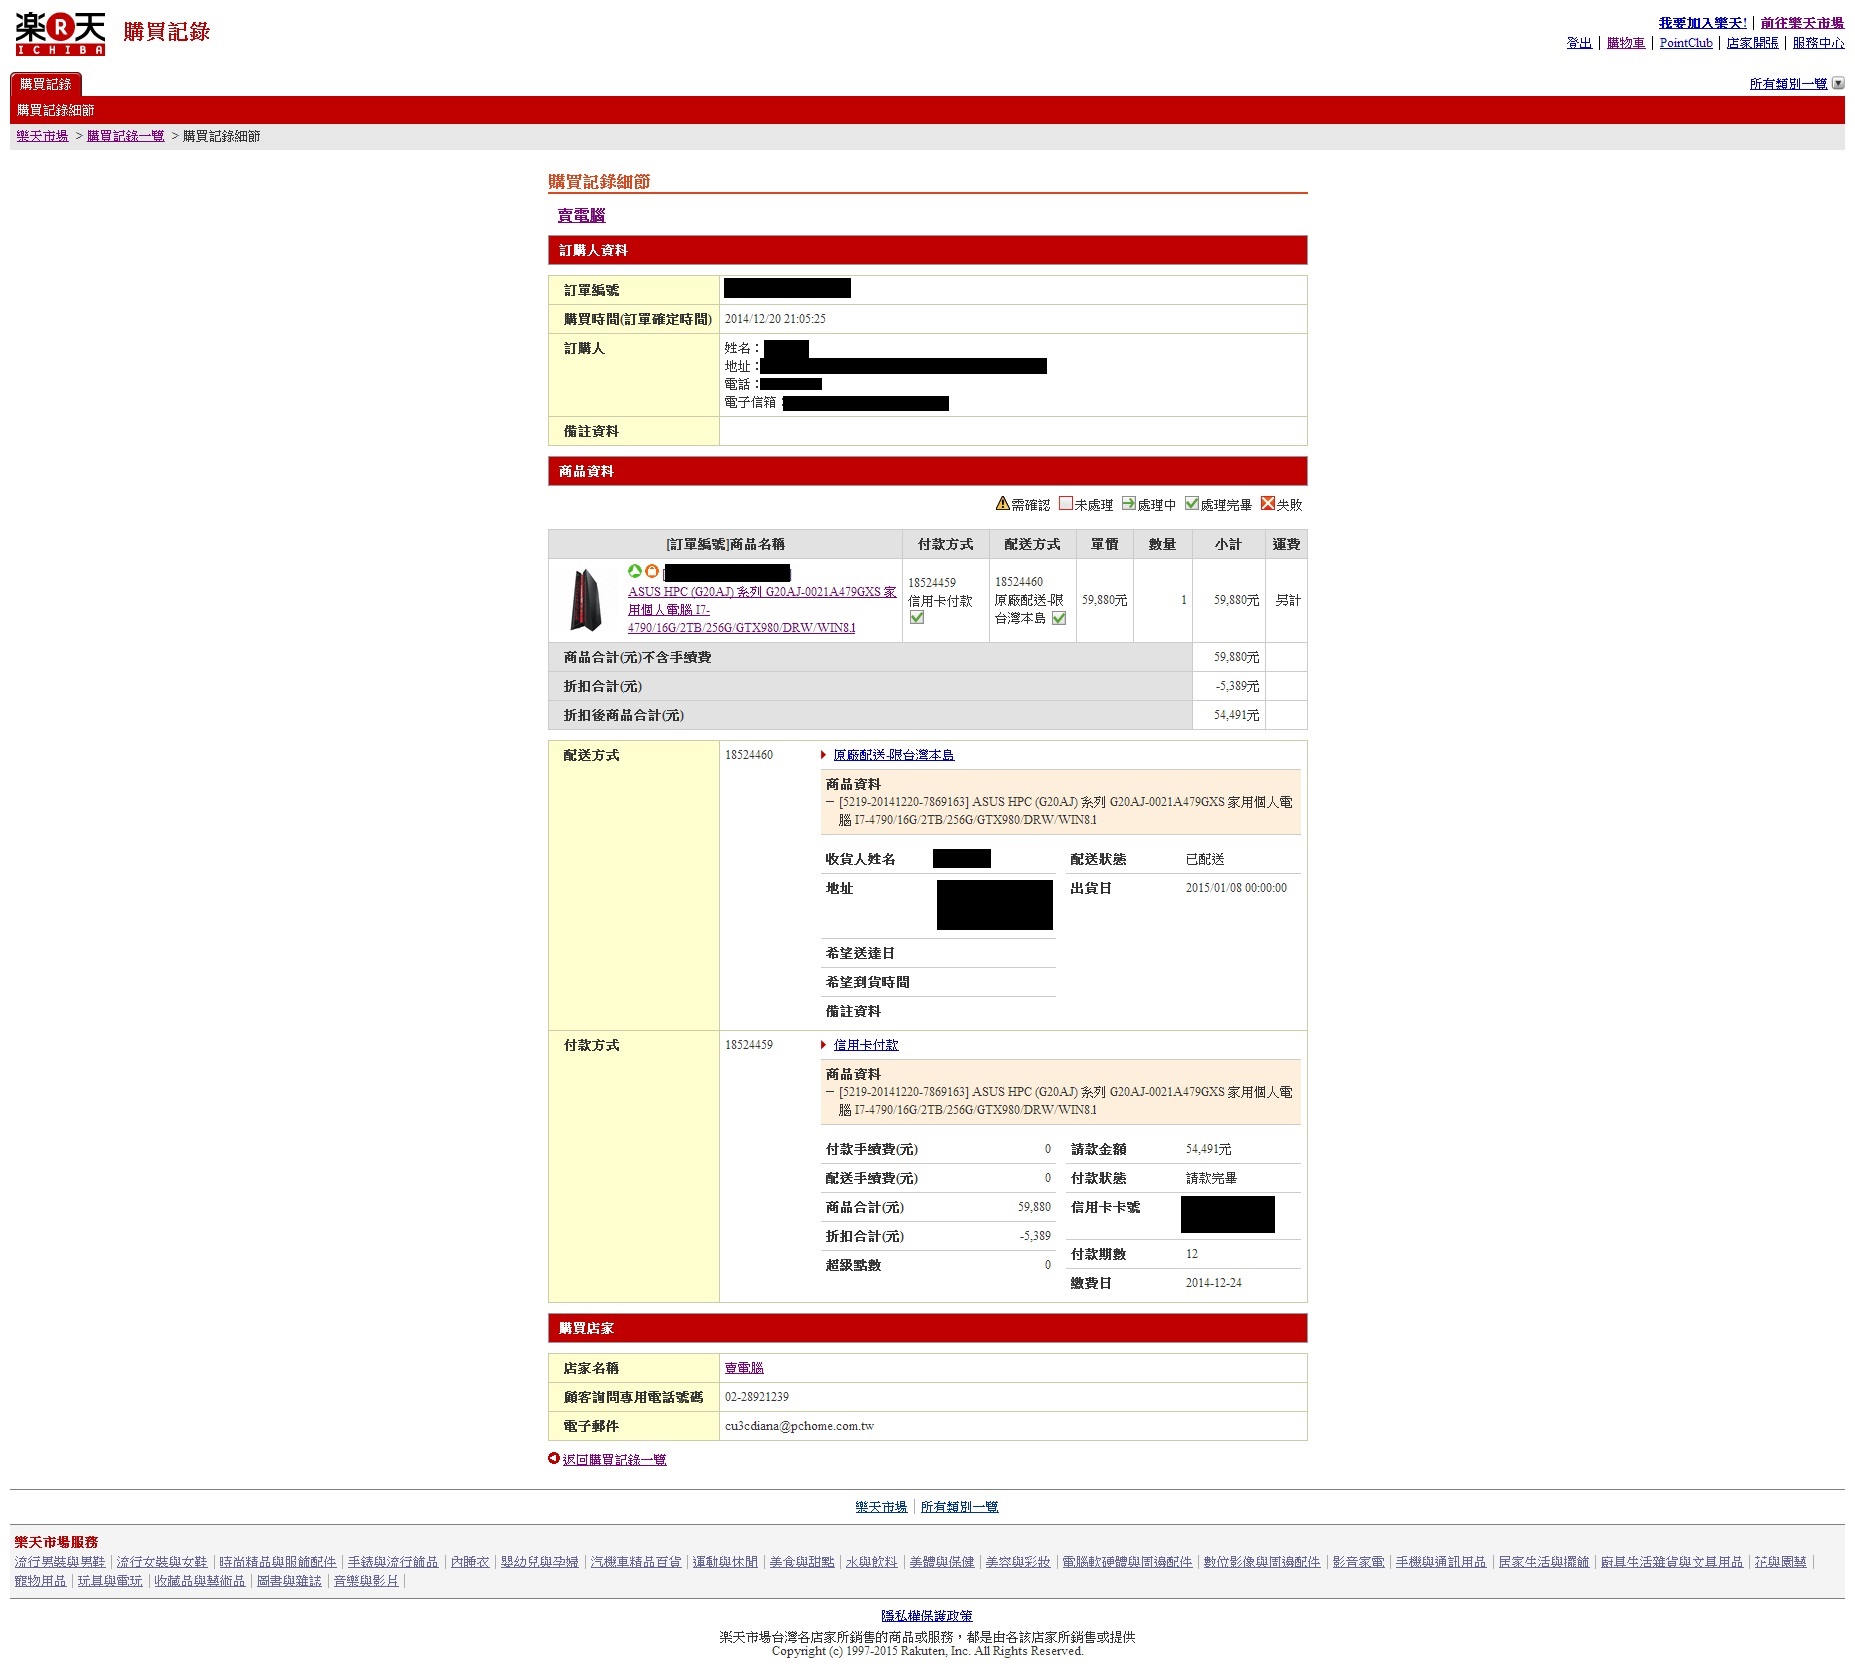Screen dimensions: 1855x1668
Task: Click 返回購買記錄一覽 link
Action: (x=614, y=1460)
